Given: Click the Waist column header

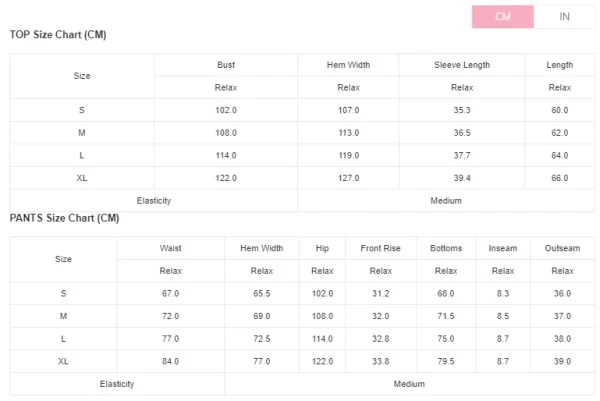Looking at the screenshot, I should [170, 248].
